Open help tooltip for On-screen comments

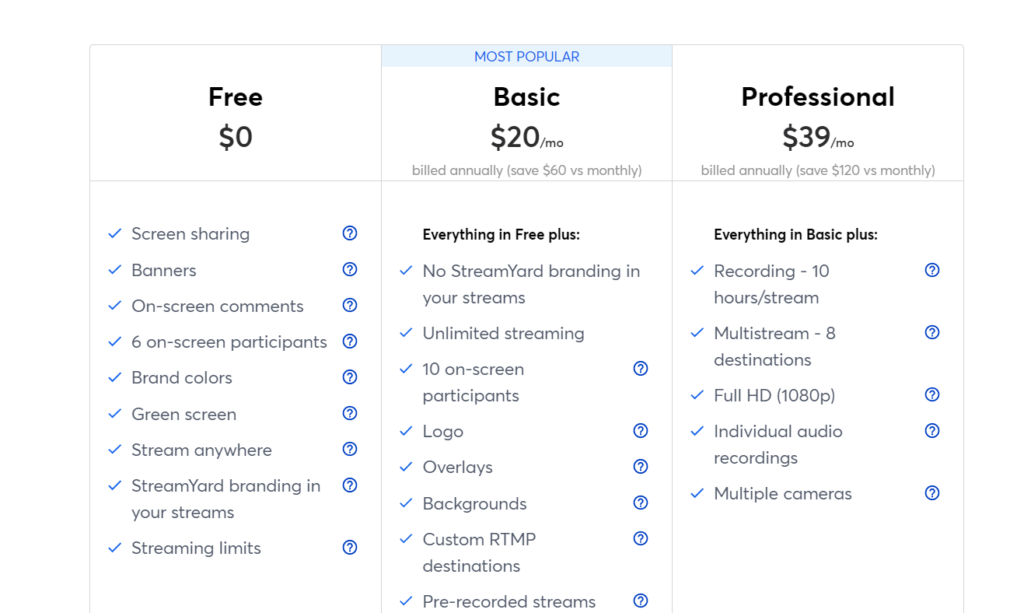tap(350, 305)
